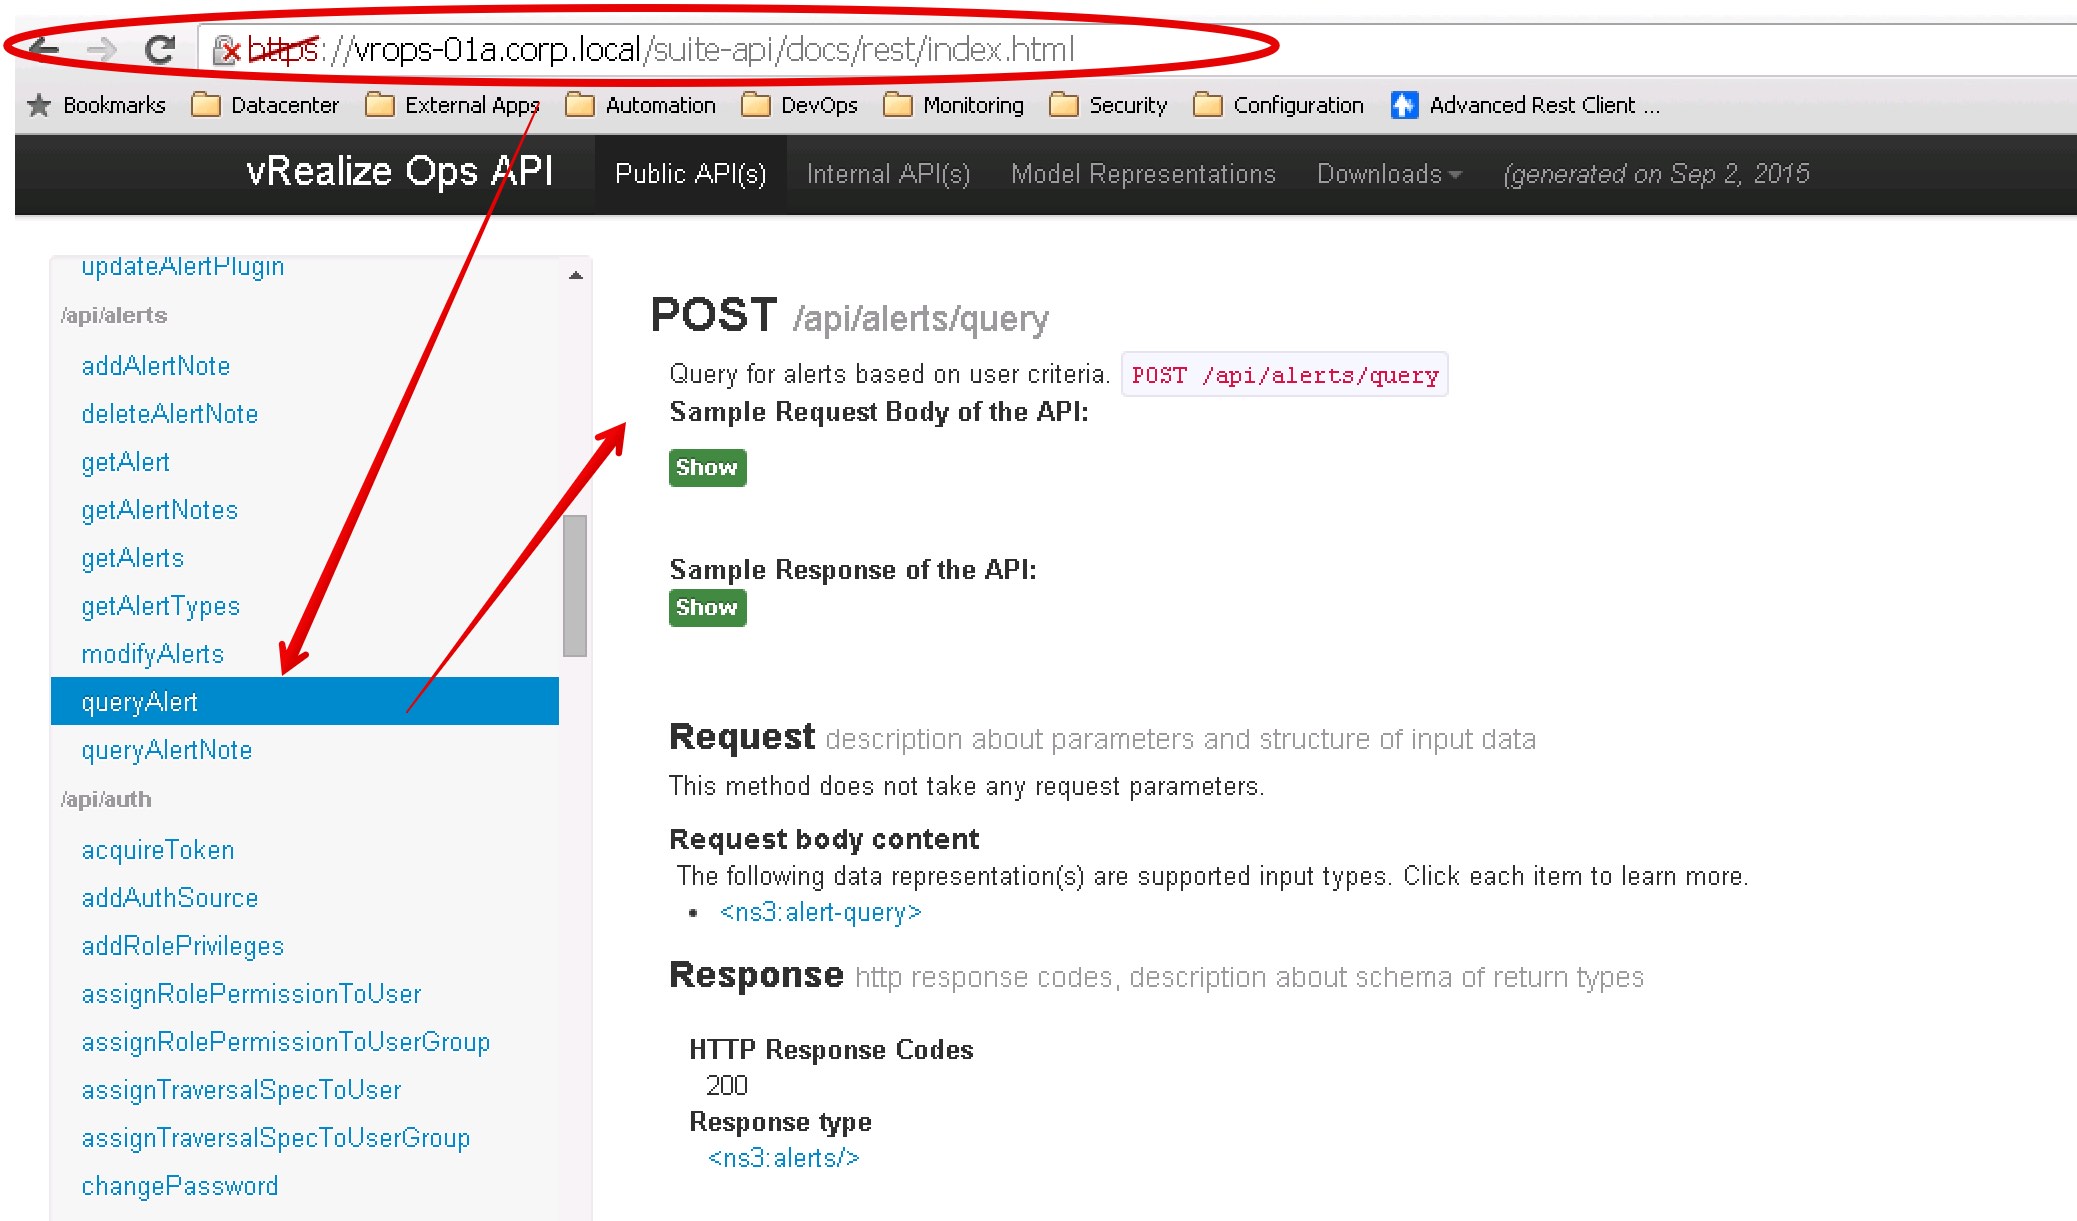Open the Model Representations tab
The width and height of the screenshot is (2077, 1221).
[1143, 174]
